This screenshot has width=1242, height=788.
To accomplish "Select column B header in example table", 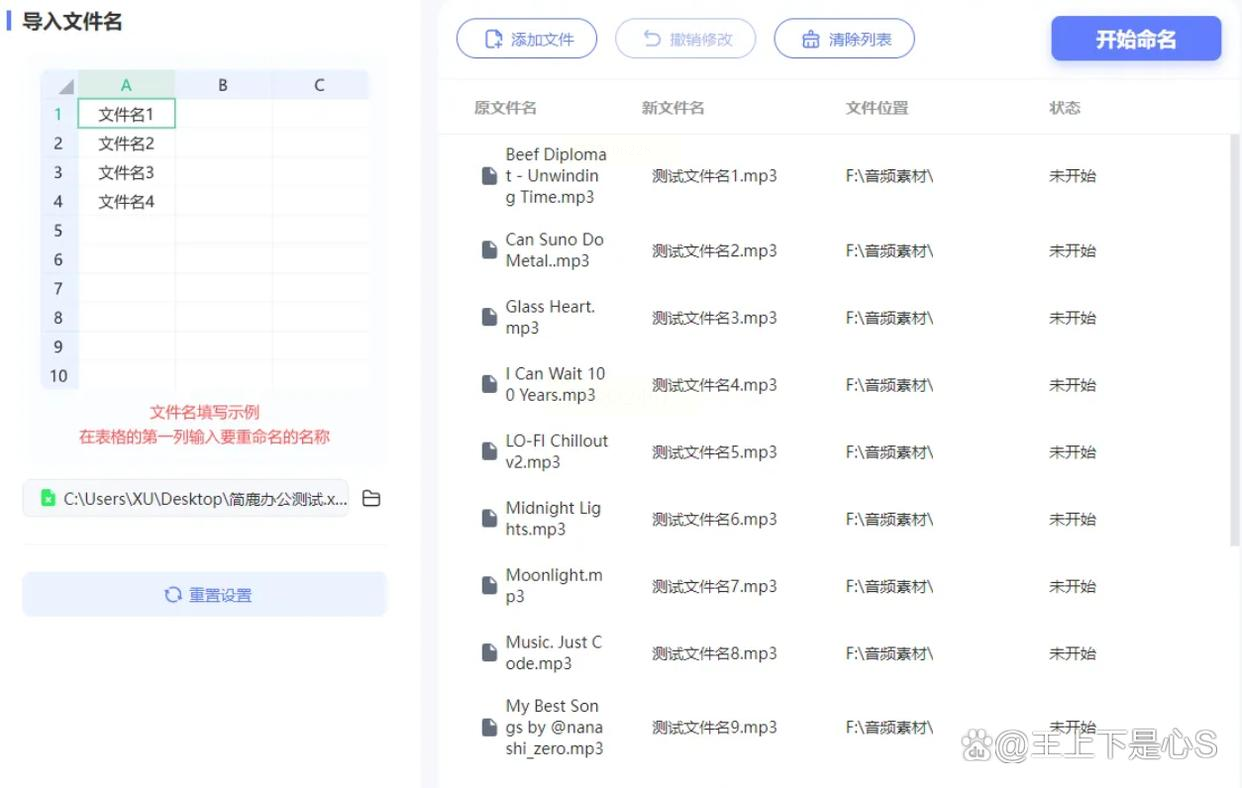I will click(x=223, y=85).
